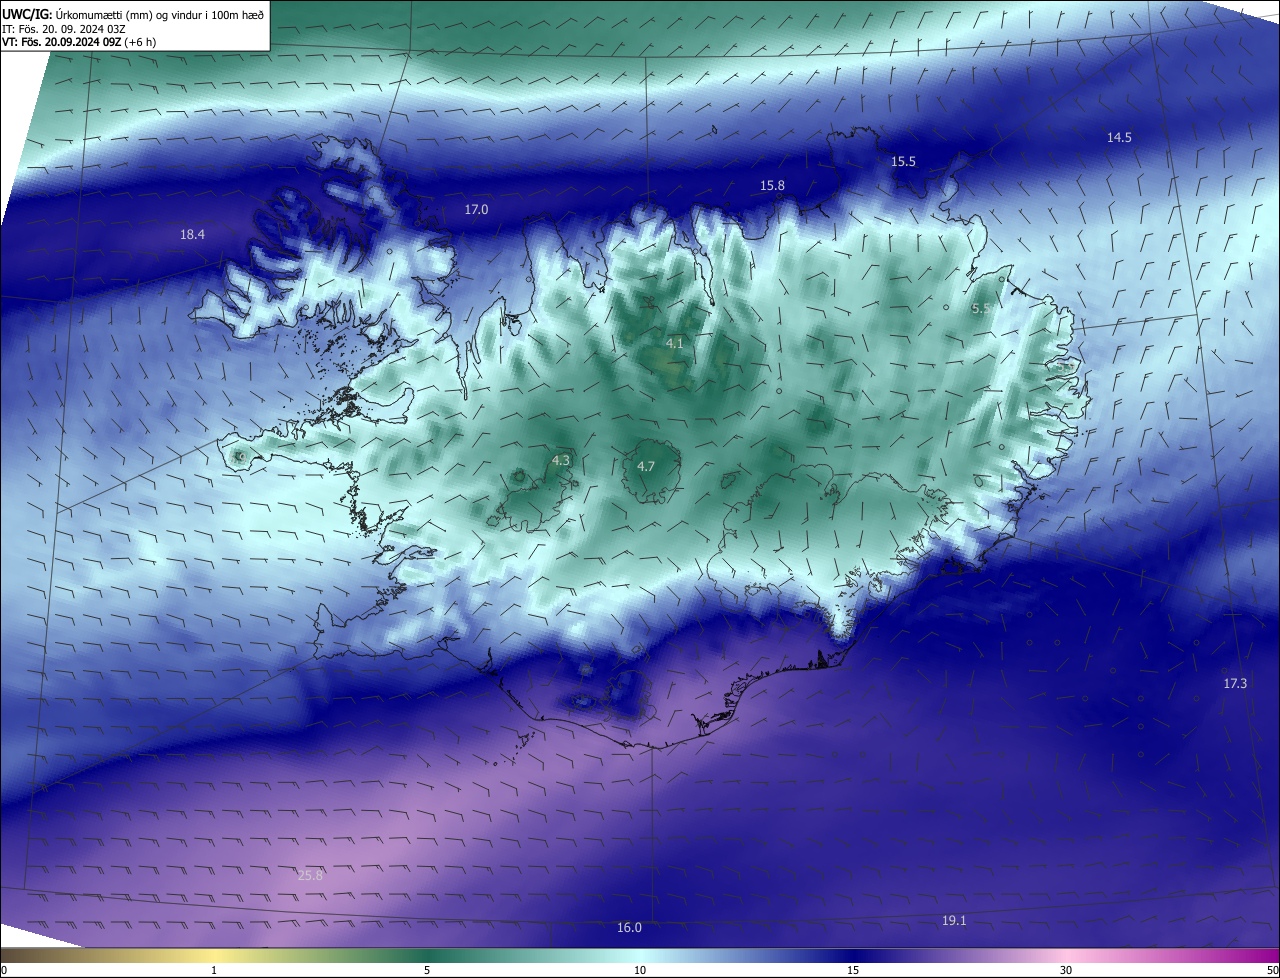
Task: Click the color scale label 10
Action: [x=640, y=971]
